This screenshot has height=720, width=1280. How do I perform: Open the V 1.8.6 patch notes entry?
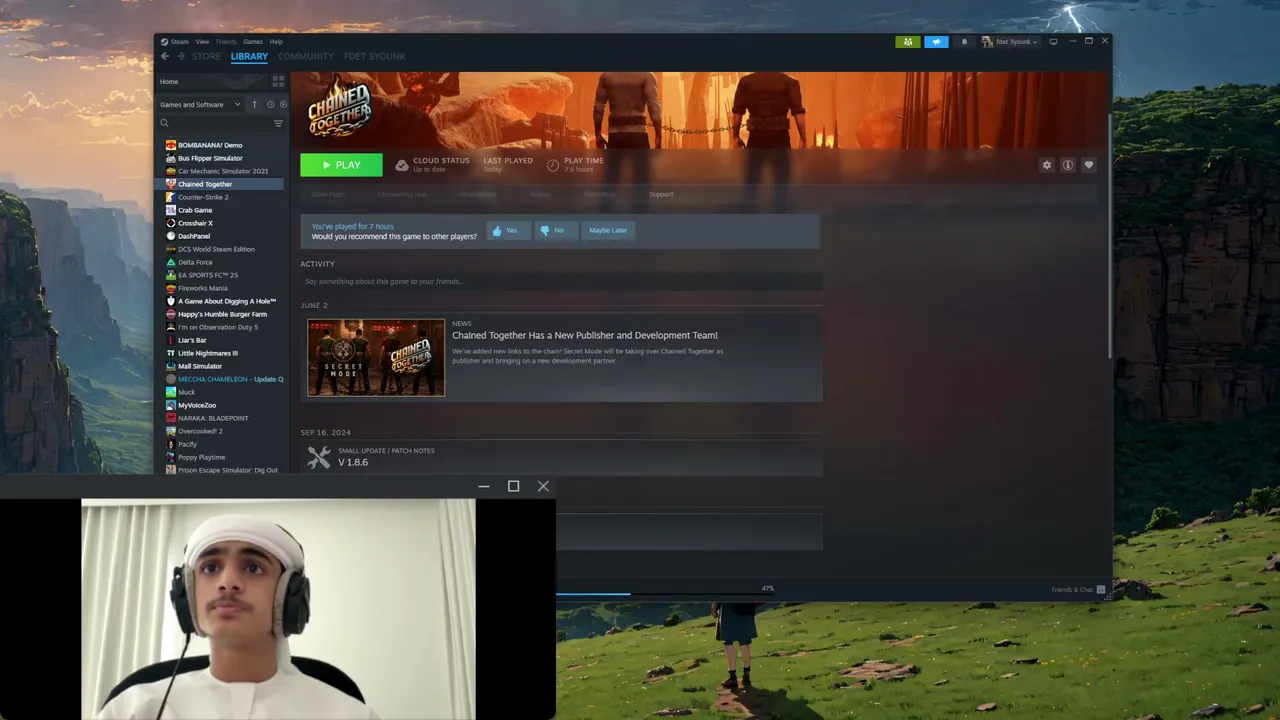[353, 462]
